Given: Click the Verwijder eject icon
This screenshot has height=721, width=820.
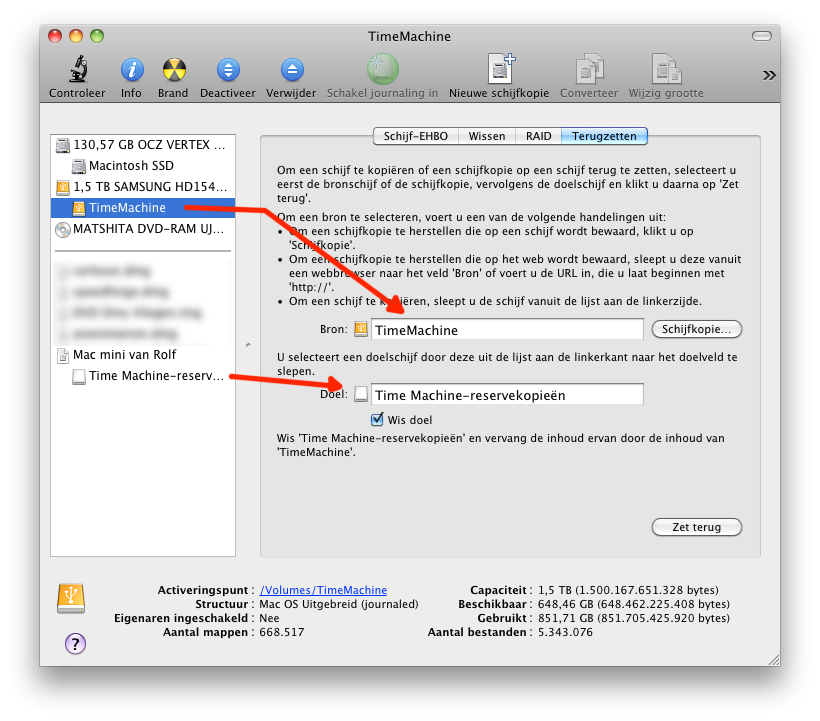Looking at the screenshot, I should point(291,70).
